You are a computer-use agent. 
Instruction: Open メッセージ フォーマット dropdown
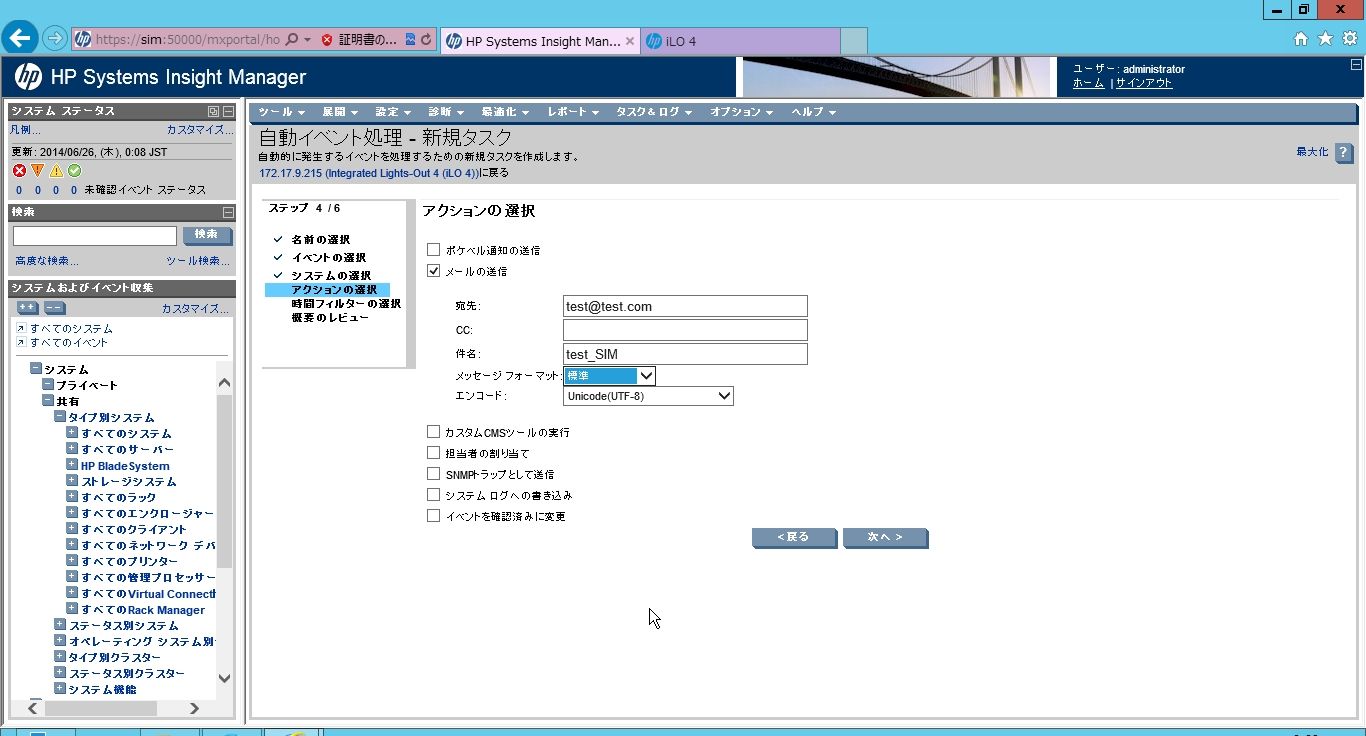[609, 376]
